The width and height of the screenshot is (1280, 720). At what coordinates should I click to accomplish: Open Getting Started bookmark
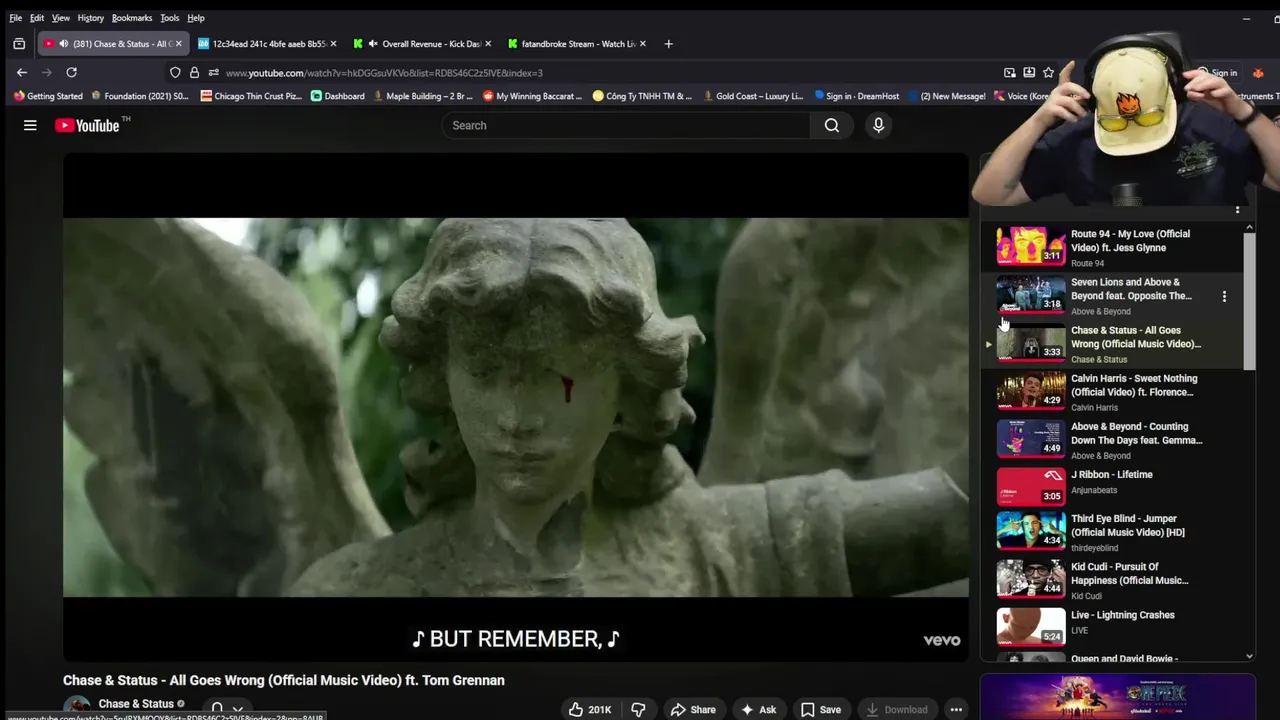point(48,96)
